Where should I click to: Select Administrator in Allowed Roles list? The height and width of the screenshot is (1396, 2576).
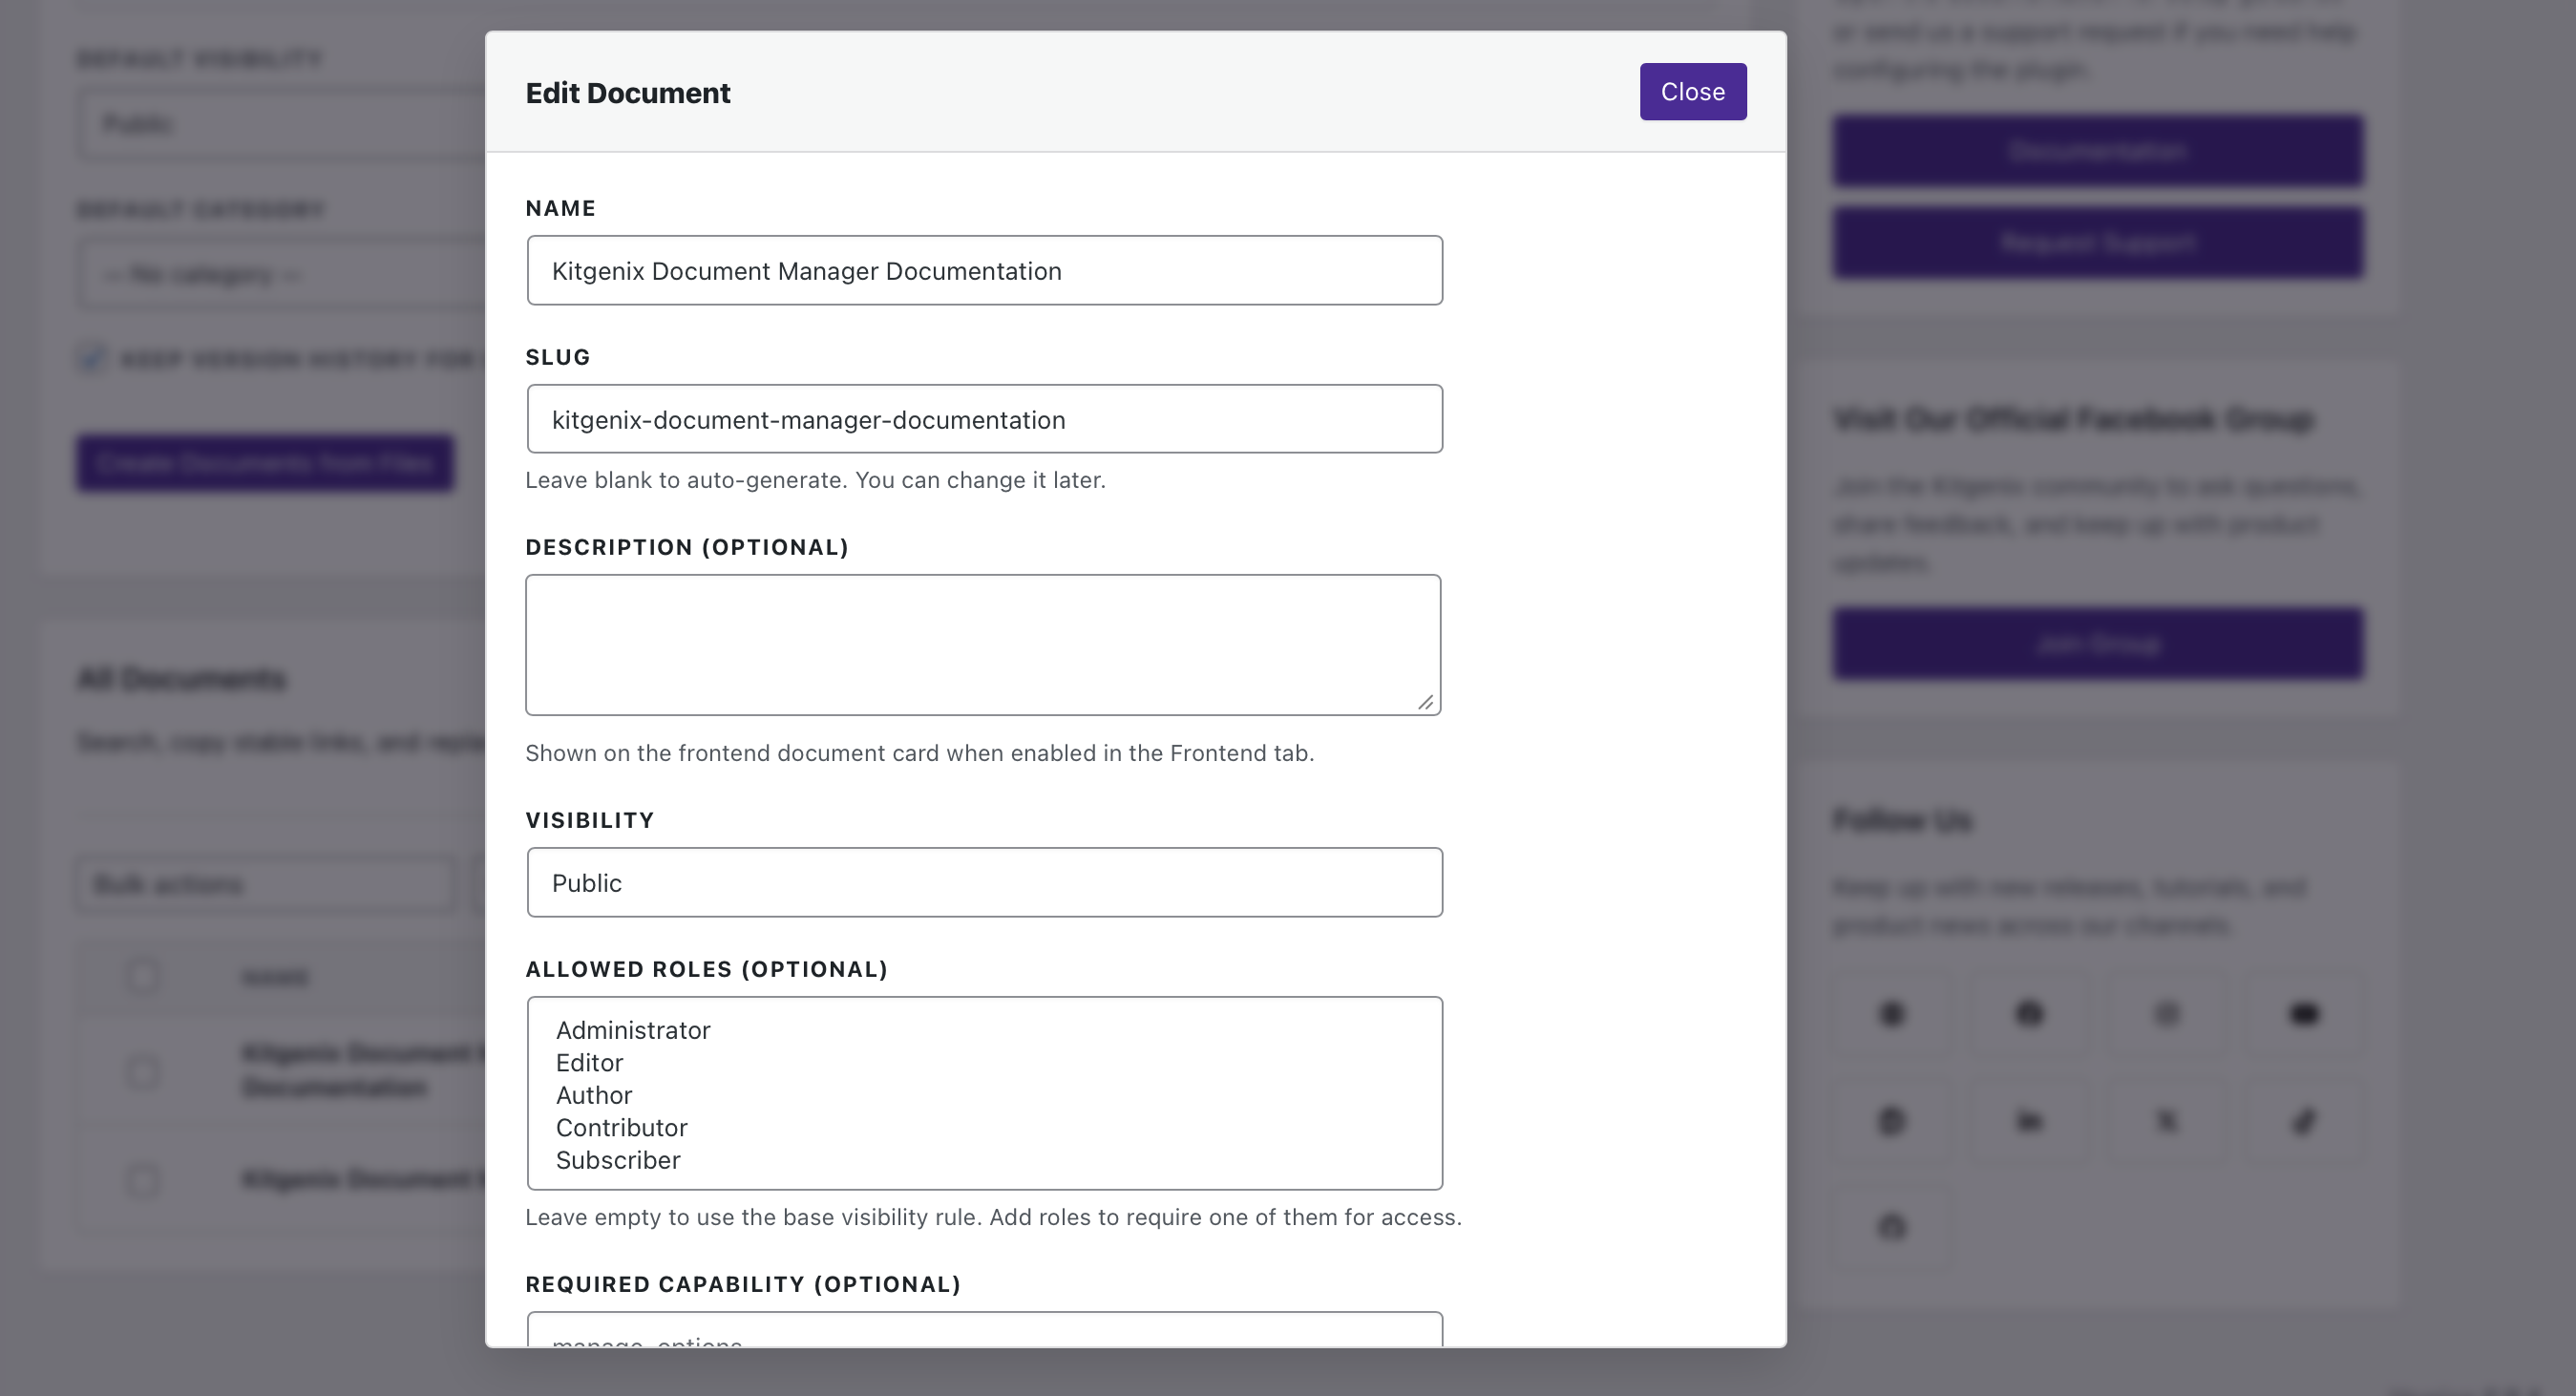click(633, 1030)
